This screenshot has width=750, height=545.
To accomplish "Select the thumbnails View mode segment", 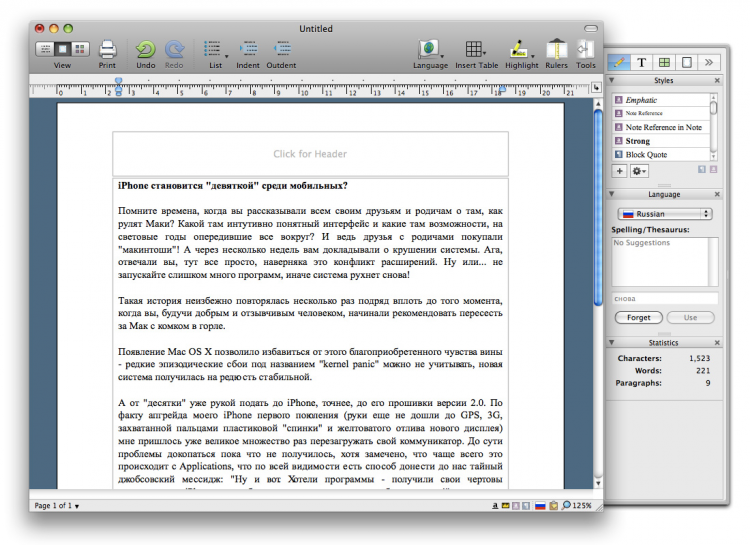I will click(x=80, y=49).
